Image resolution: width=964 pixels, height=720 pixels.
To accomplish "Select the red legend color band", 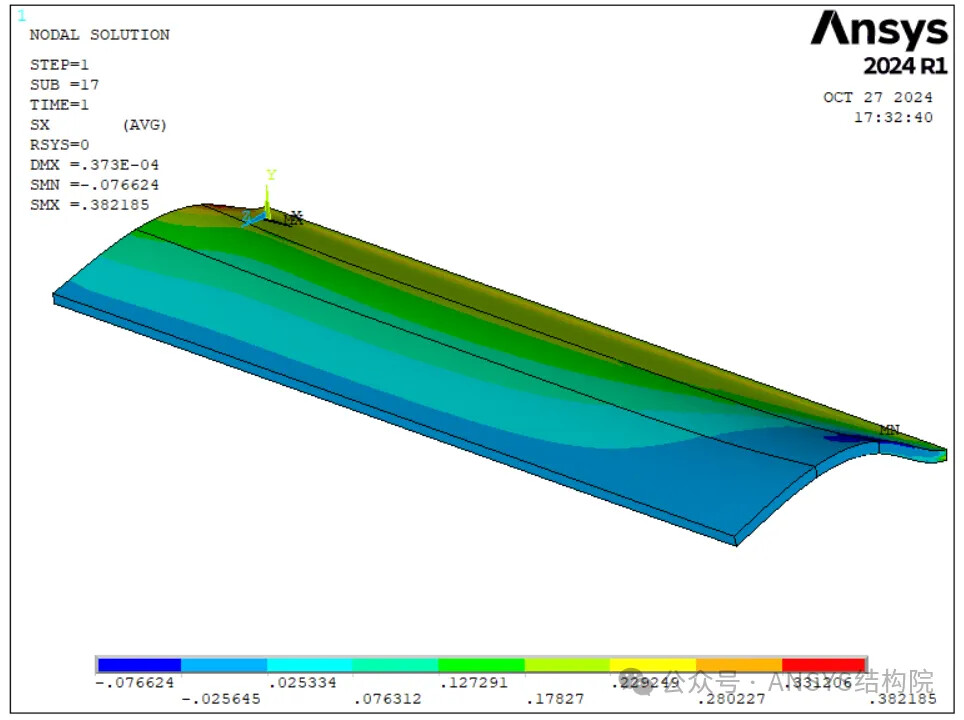I will coord(824,665).
